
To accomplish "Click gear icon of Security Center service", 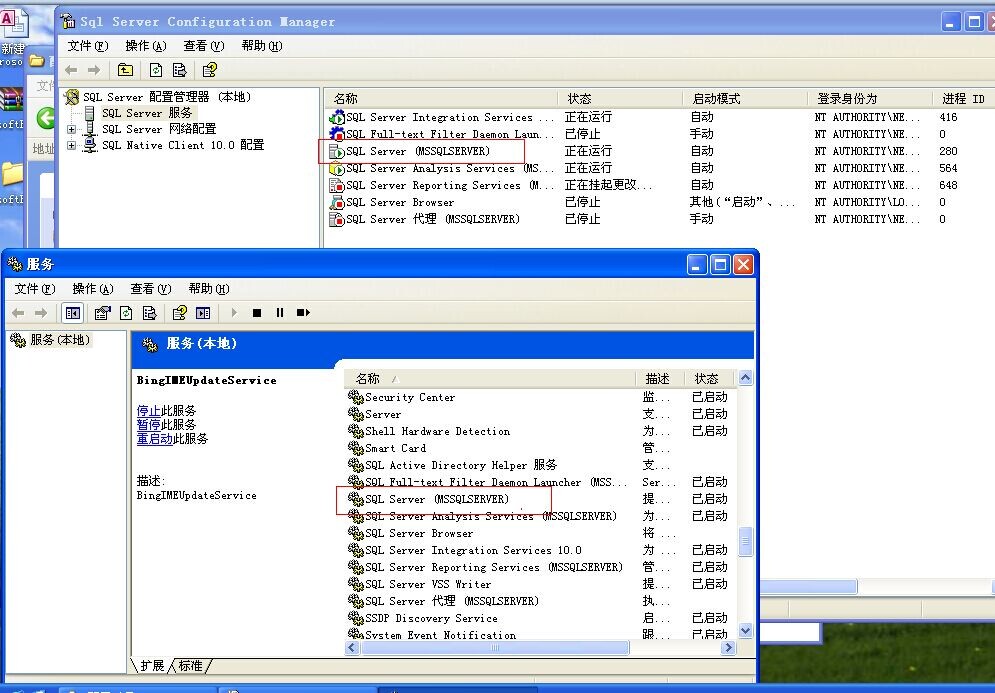I will [355, 397].
